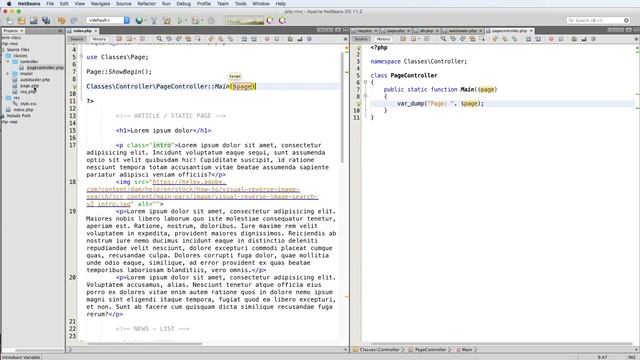
Task: Click the second circular profiler icon after memory bar
Action: point(282,20)
